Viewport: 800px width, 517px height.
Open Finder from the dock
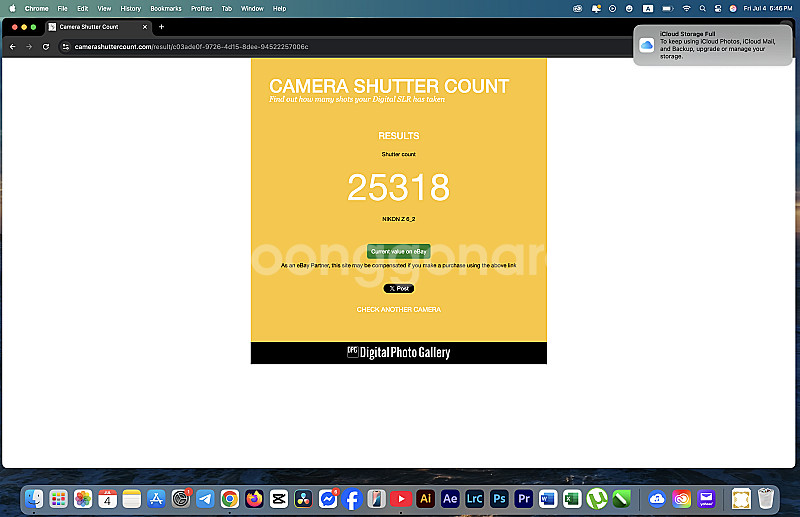pyautogui.click(x=34, y=499)
